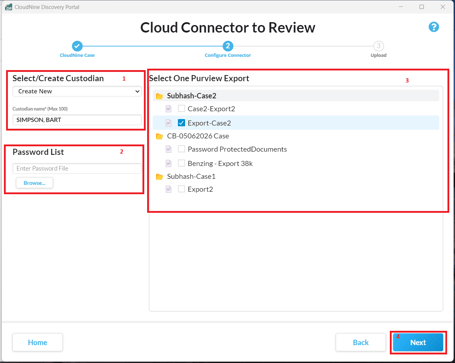
Task: Click the Case2-Export2 row text
Action: [x=211, y=109]
